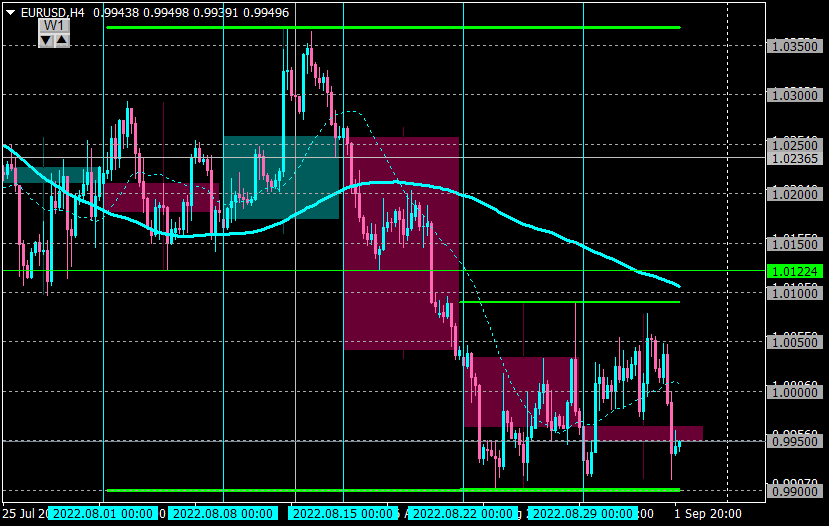Click the down arrow button under W1
The height and width of the screenshot is (526, 829).
click(x=47, y=40)
